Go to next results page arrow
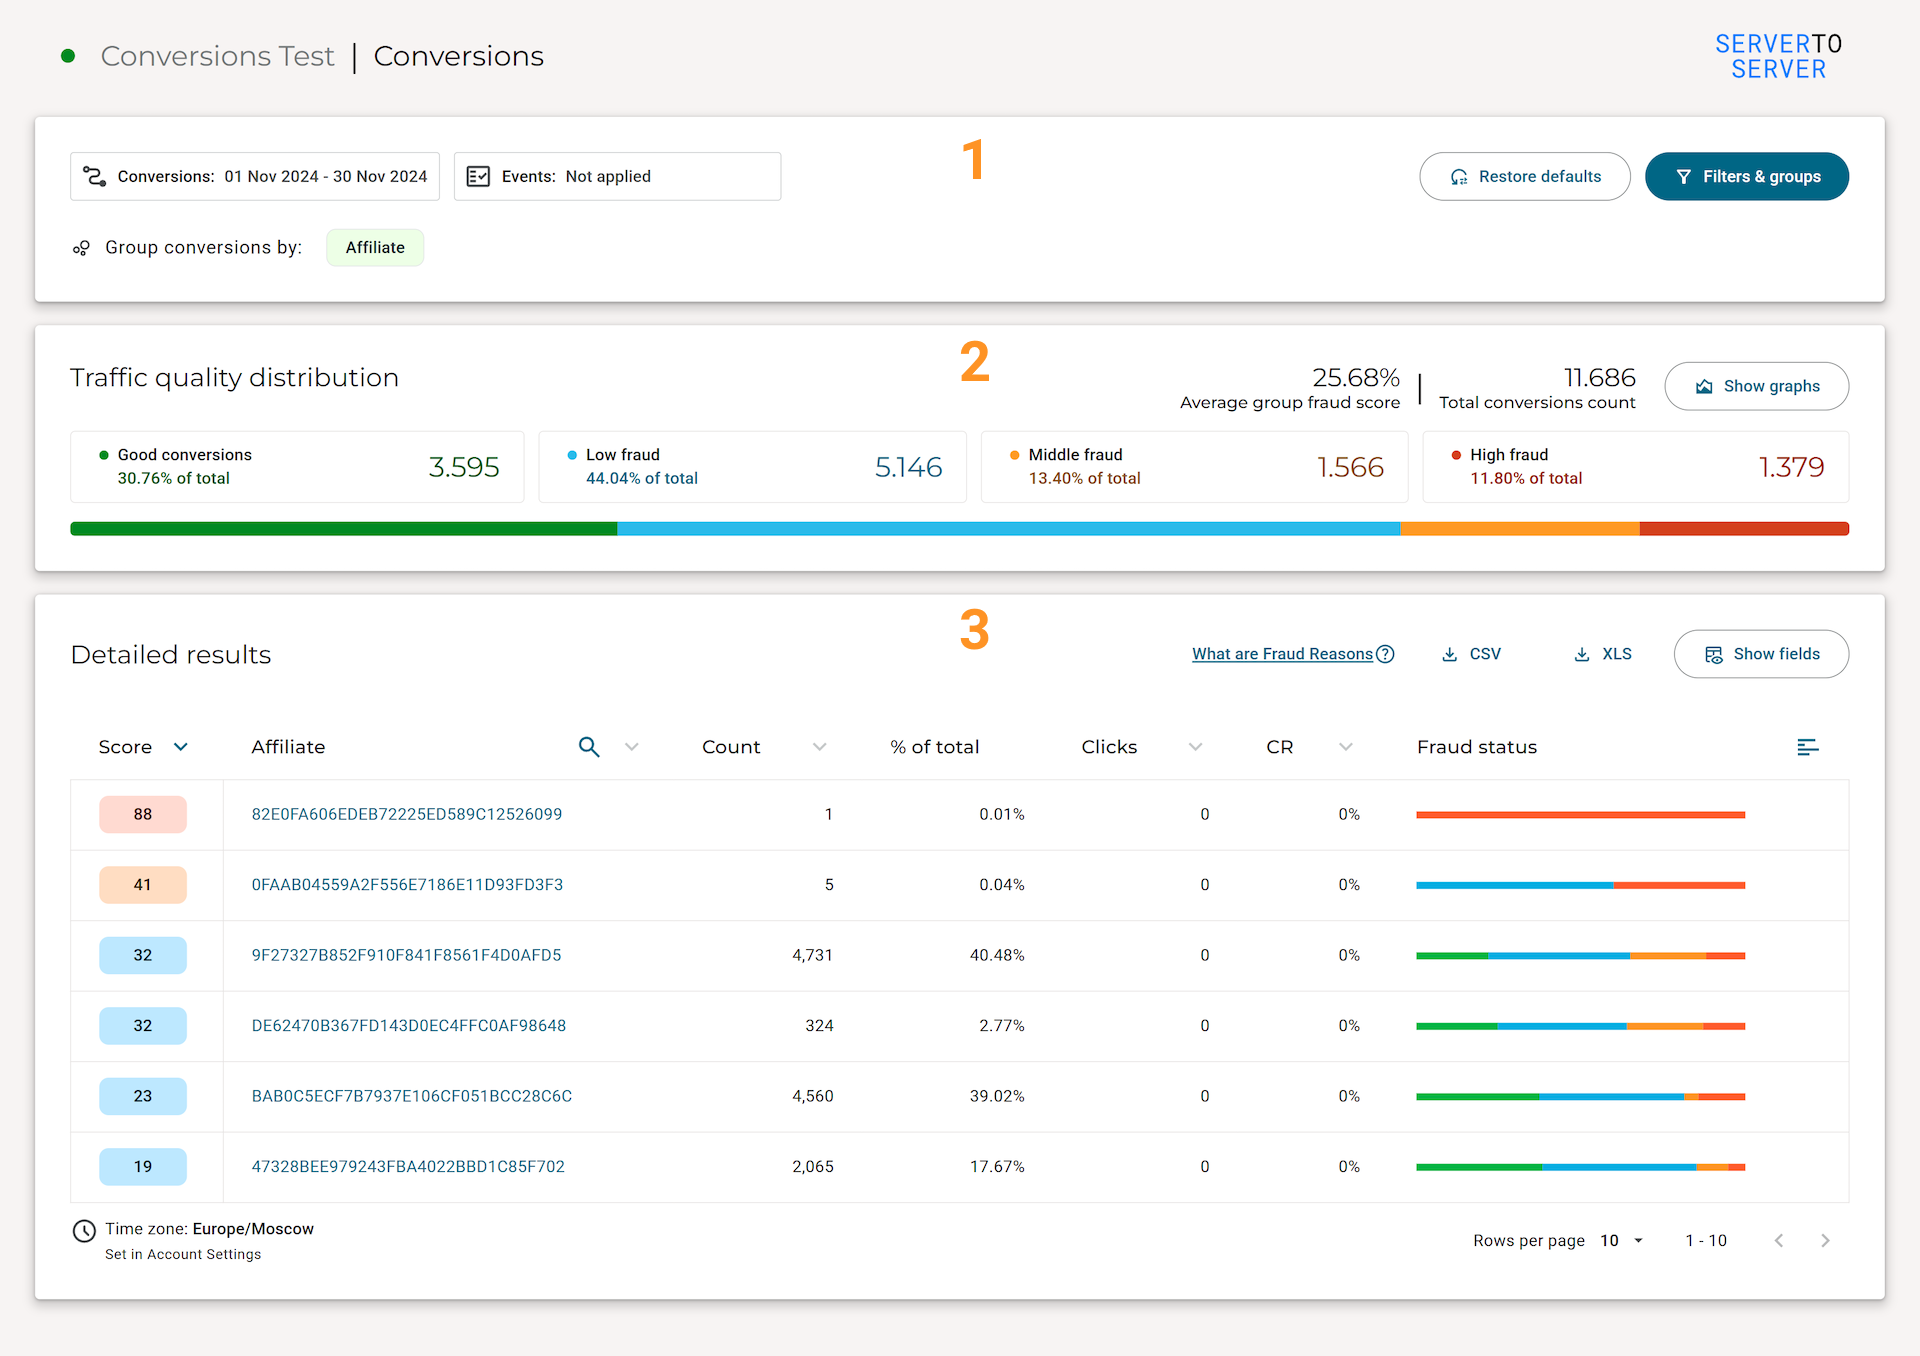The height and width of the screenshot is (1356, 1920). [x=1825, y=1240]
